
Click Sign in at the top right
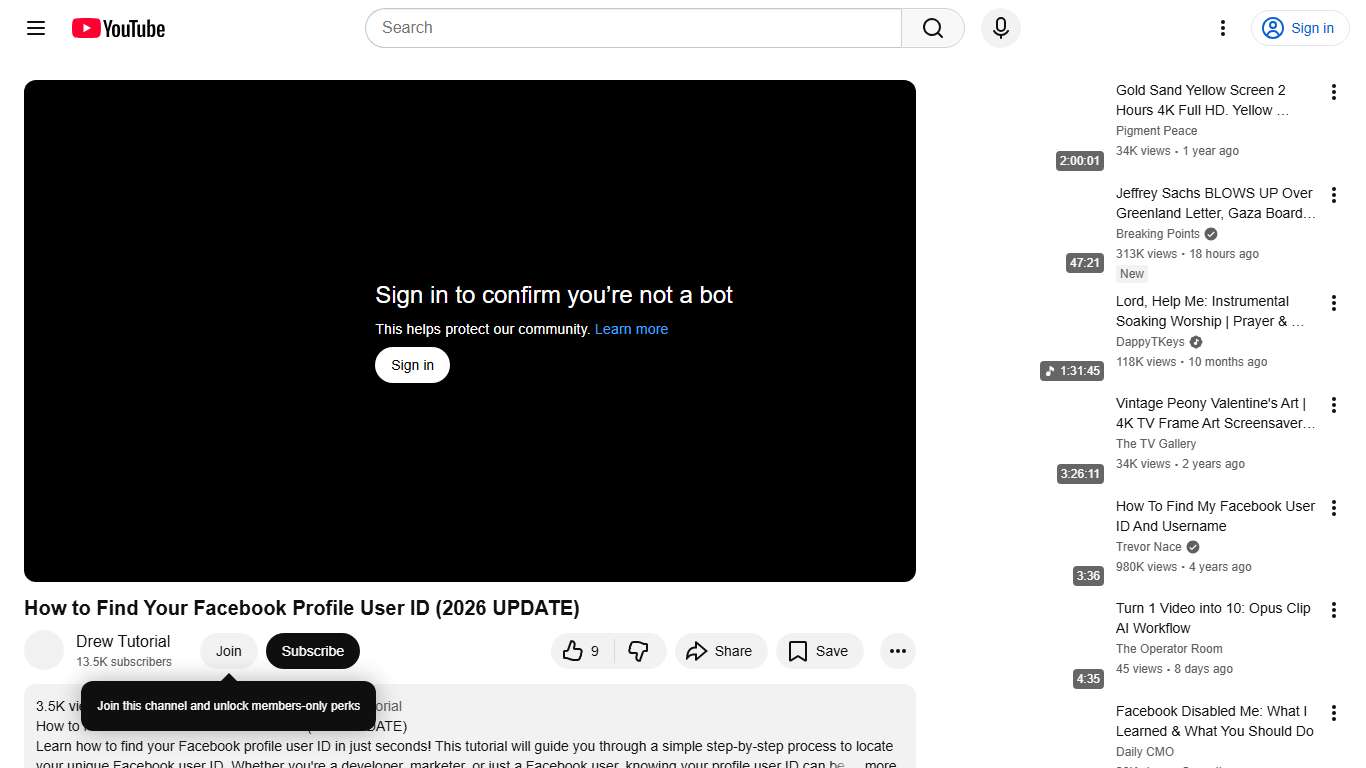coord(1299,28)
